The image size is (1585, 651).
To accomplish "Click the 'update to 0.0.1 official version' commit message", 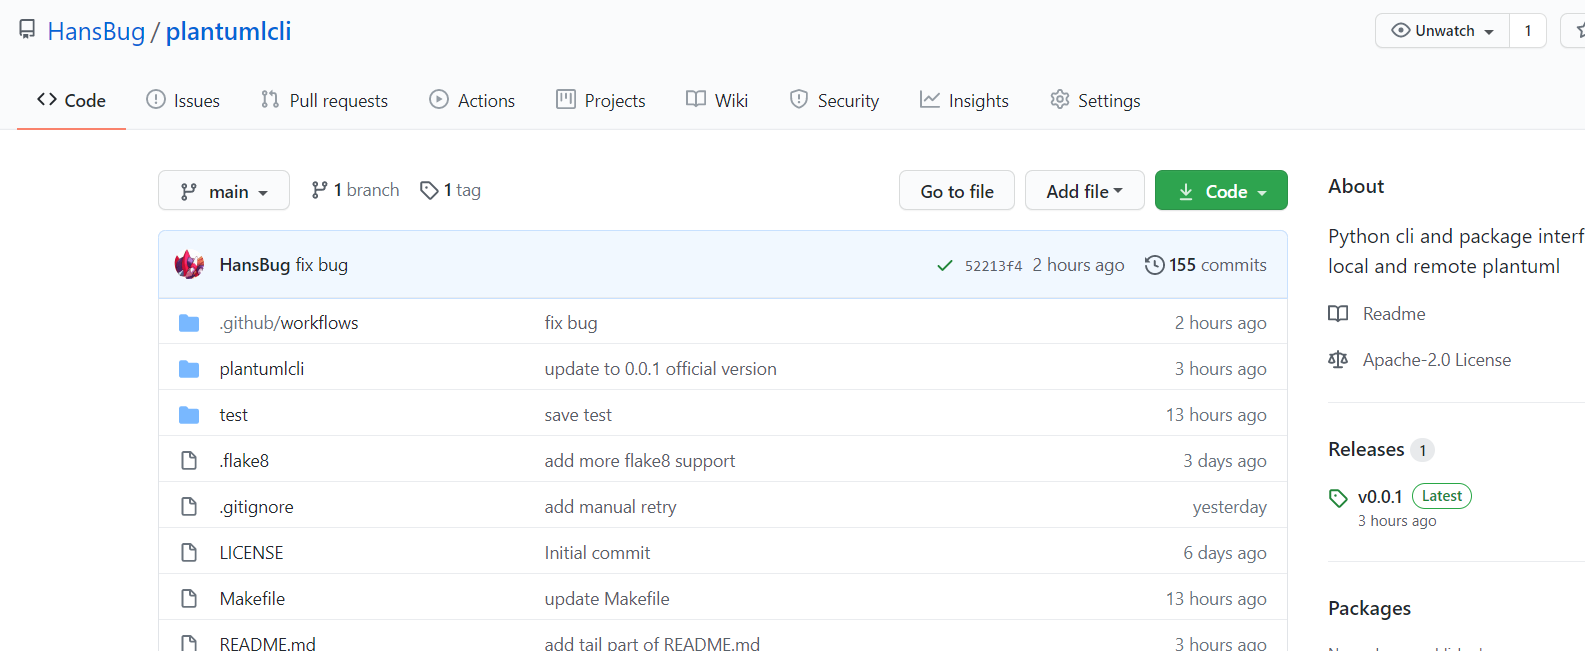I will 661,369.
